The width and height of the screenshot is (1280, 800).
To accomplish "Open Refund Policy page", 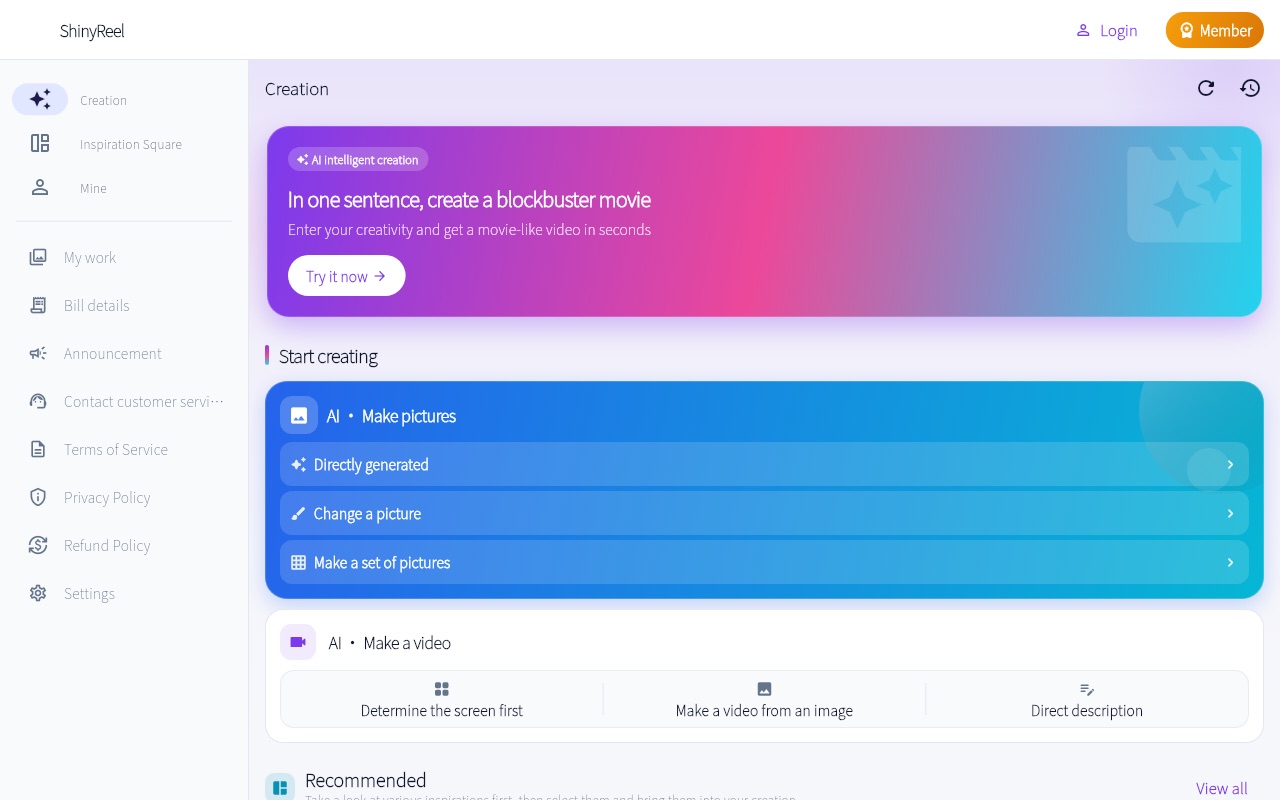I will coord(107,545).
